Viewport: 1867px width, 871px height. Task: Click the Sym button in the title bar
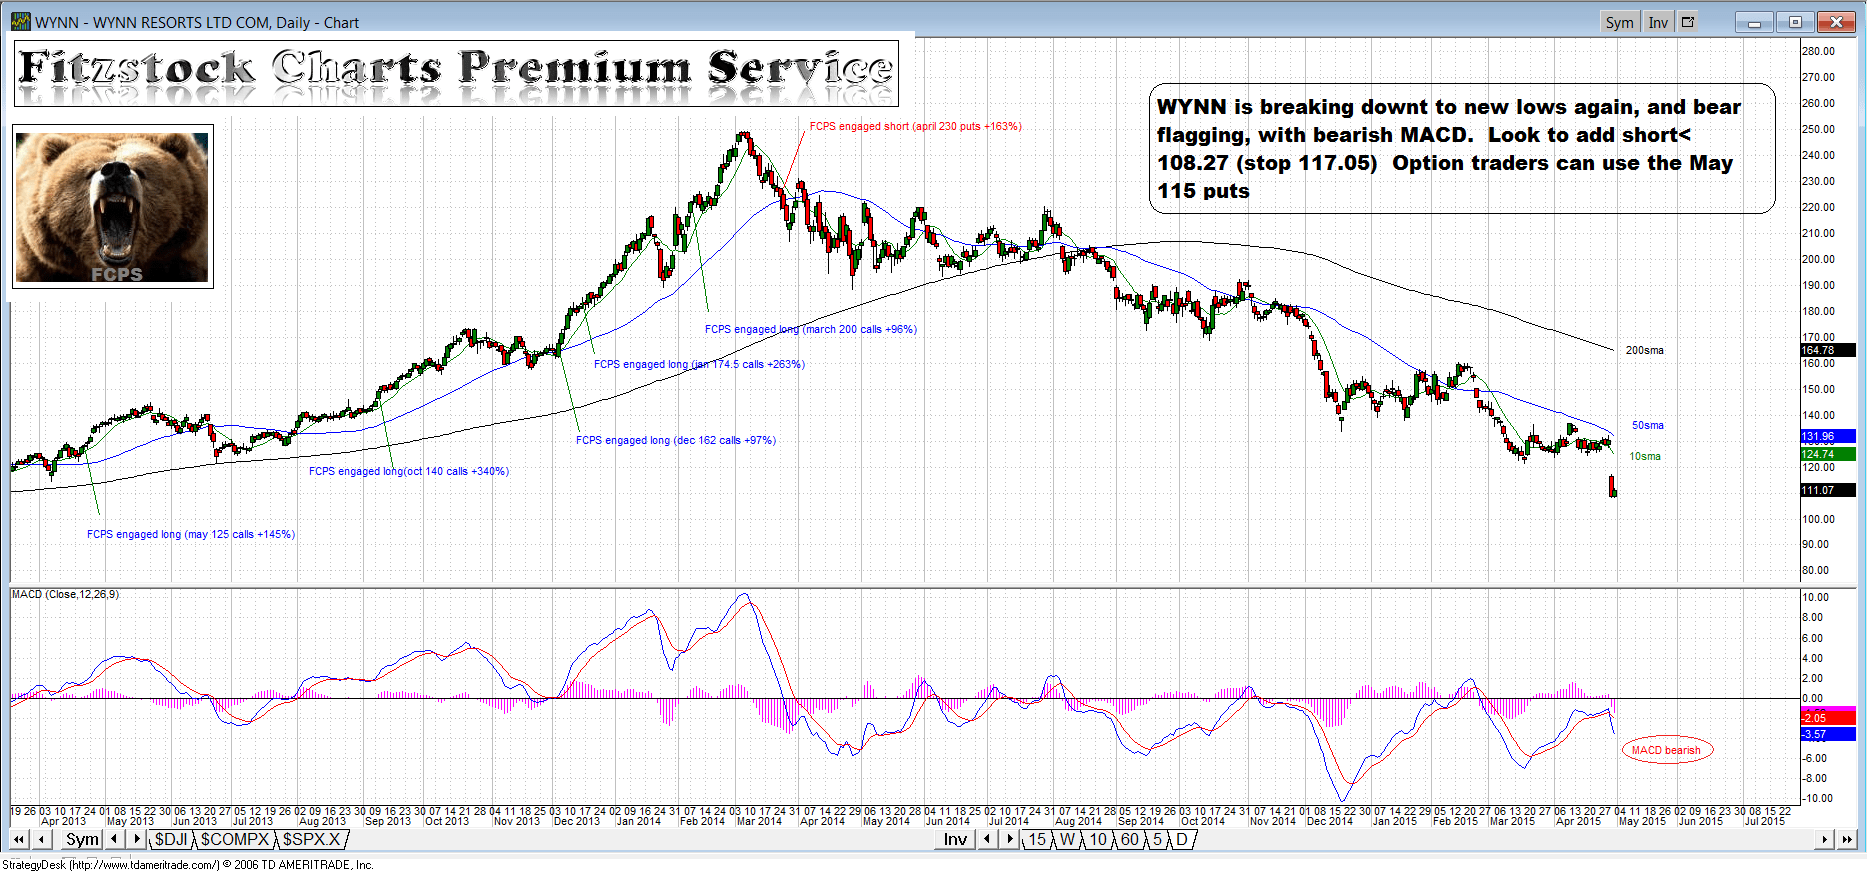pos(1619,22)
